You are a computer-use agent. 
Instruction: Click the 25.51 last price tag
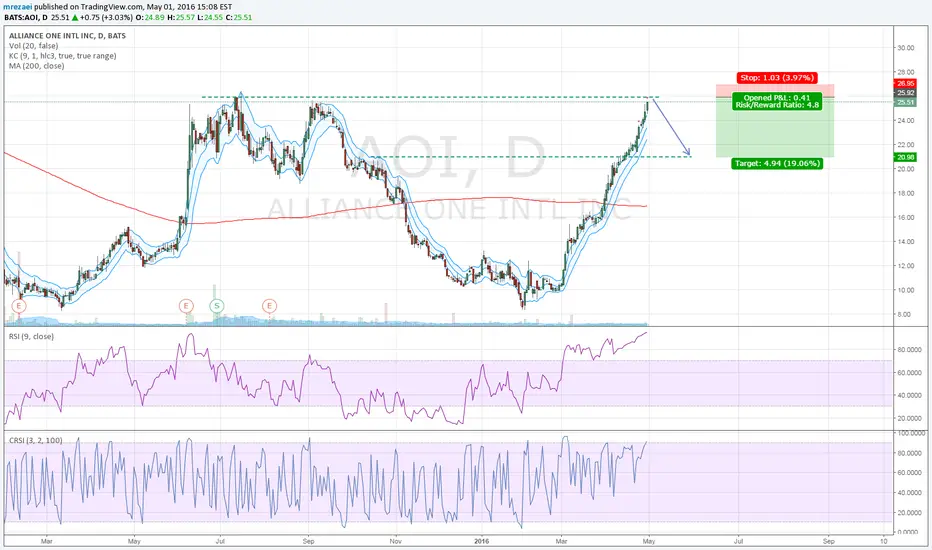(905, 102)
